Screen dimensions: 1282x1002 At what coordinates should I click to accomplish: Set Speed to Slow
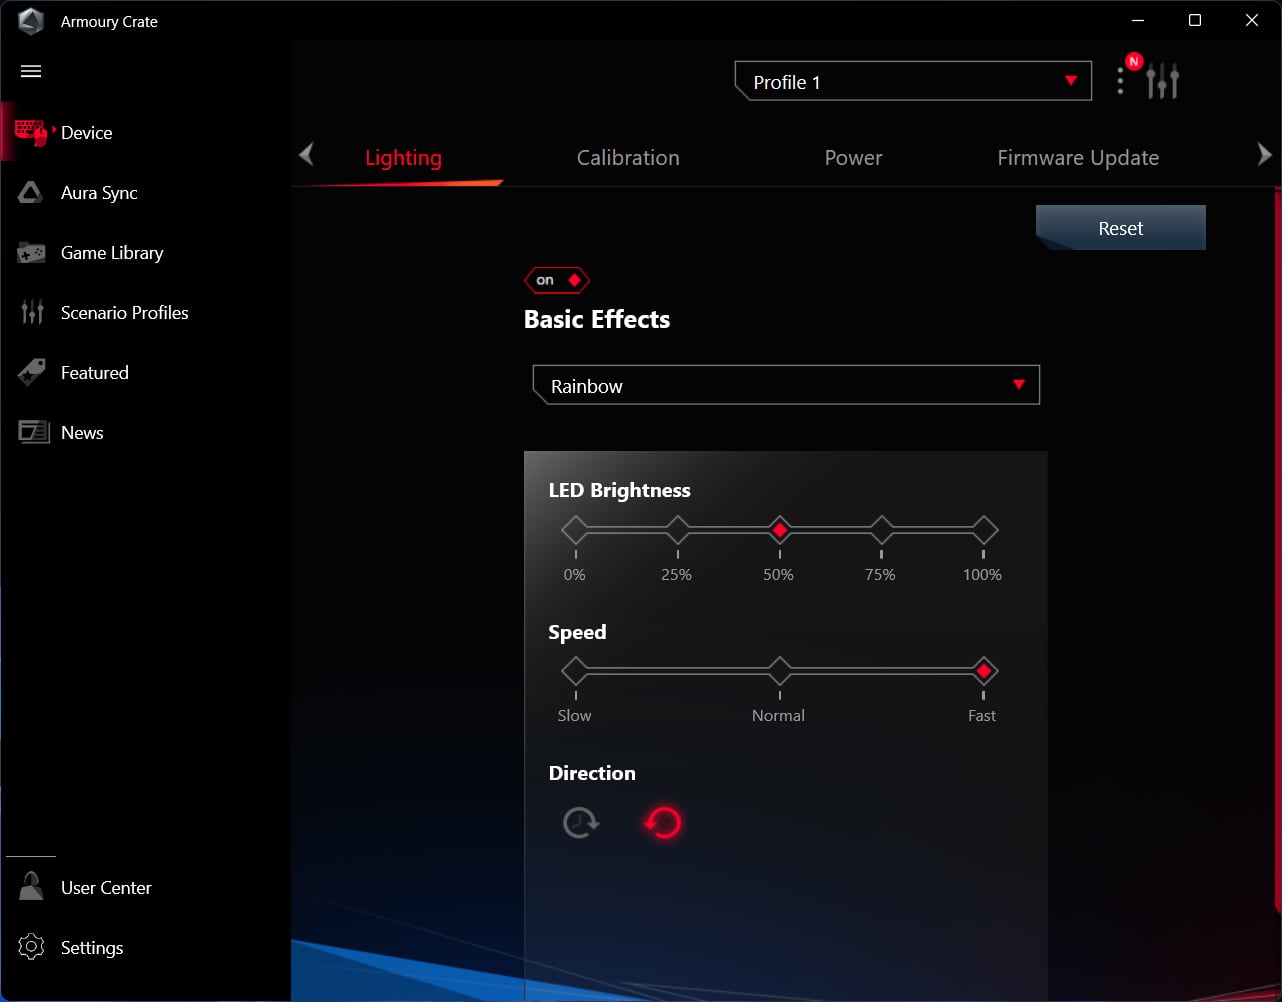575,671
